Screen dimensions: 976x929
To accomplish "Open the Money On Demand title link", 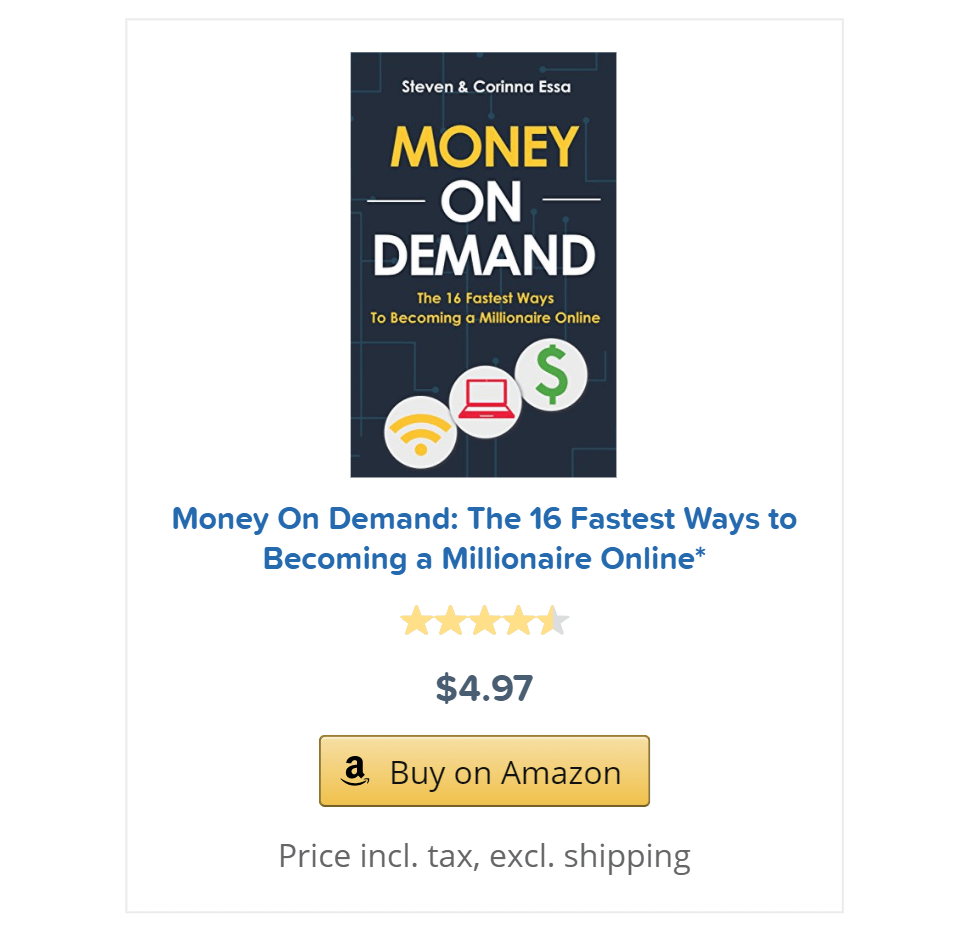I will coord(484,538).
